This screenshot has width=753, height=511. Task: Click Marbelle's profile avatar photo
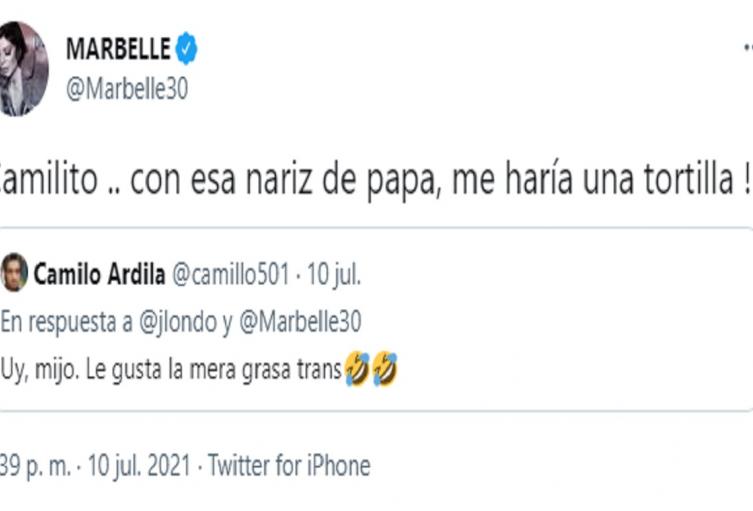pyautogui.click(x=23, y=68)
